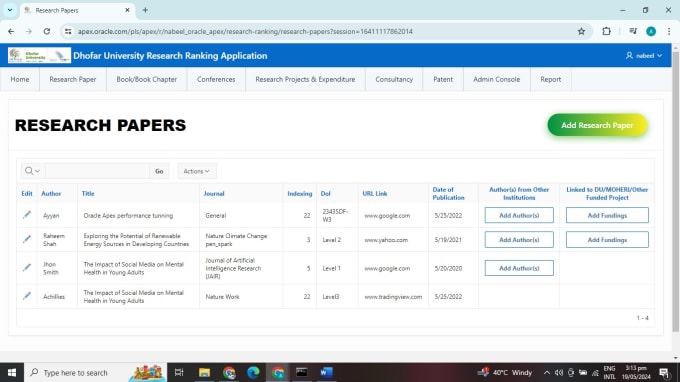Open the volume control in tray
This screenshot has height=382, width=680.
click(559, 372)
